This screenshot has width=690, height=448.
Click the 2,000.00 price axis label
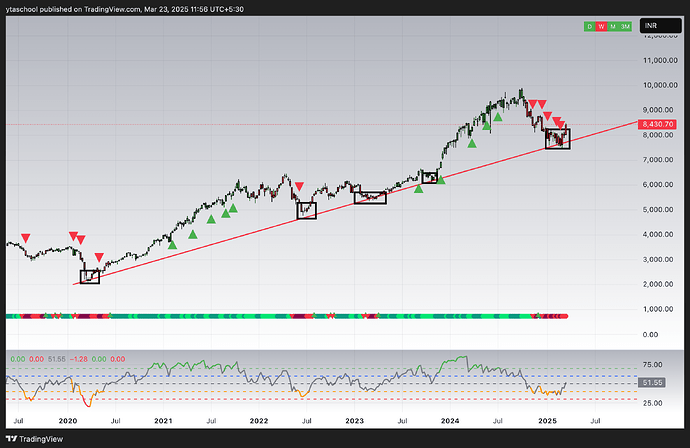pyautogui.click(x=658, y=284)
